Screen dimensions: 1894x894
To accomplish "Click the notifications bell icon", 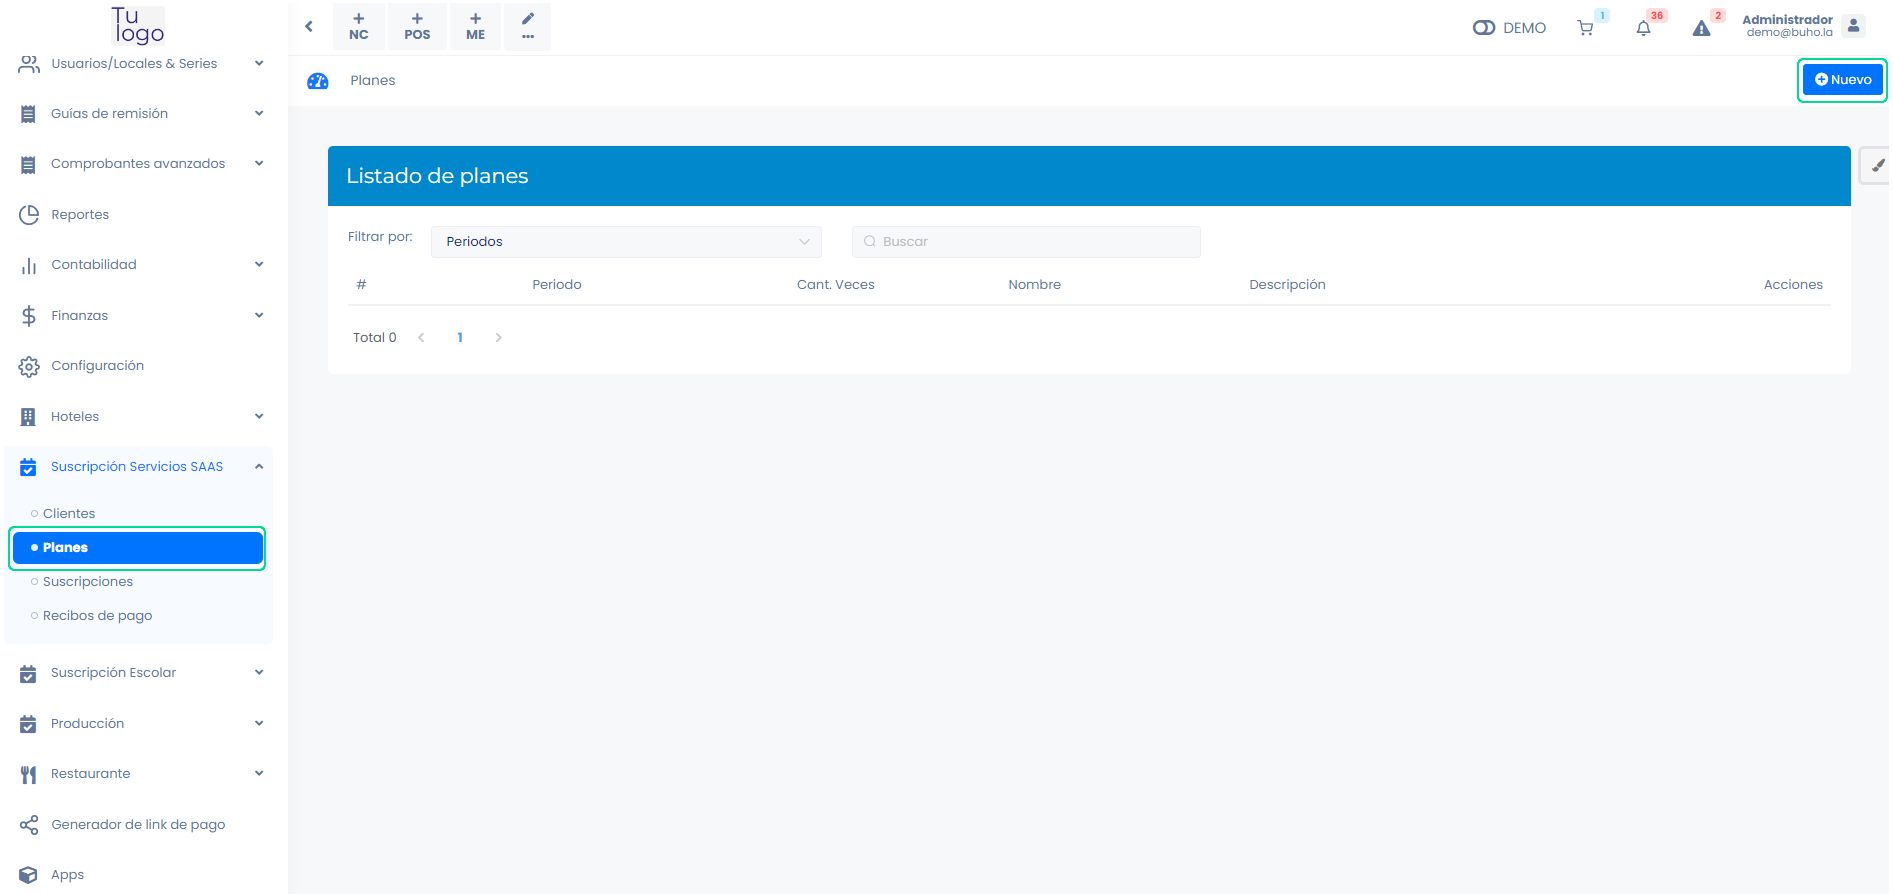I will (1643, 28).
